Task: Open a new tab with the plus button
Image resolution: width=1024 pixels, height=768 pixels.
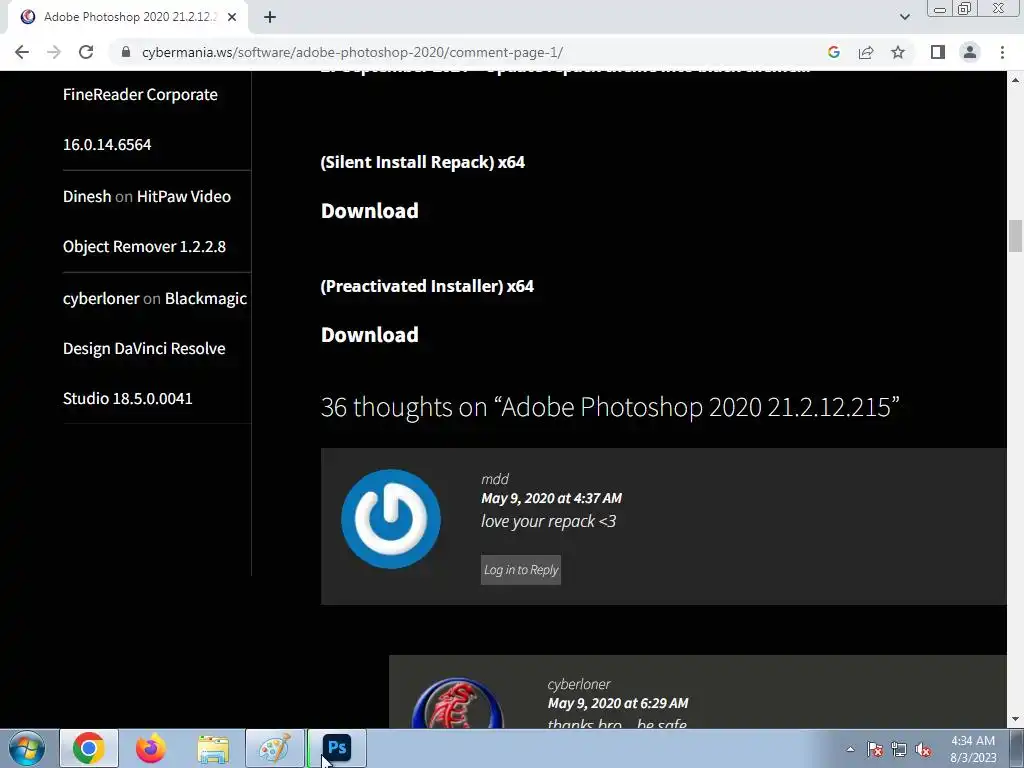Action: point(270,17)
